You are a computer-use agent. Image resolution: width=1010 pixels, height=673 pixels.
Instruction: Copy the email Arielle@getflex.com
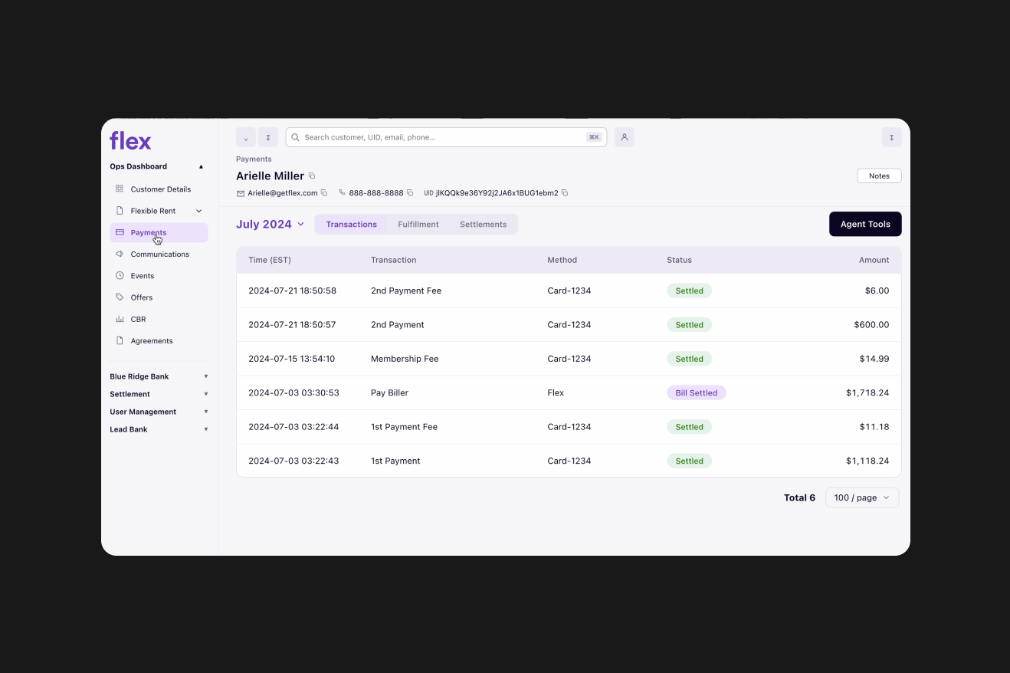324,193
